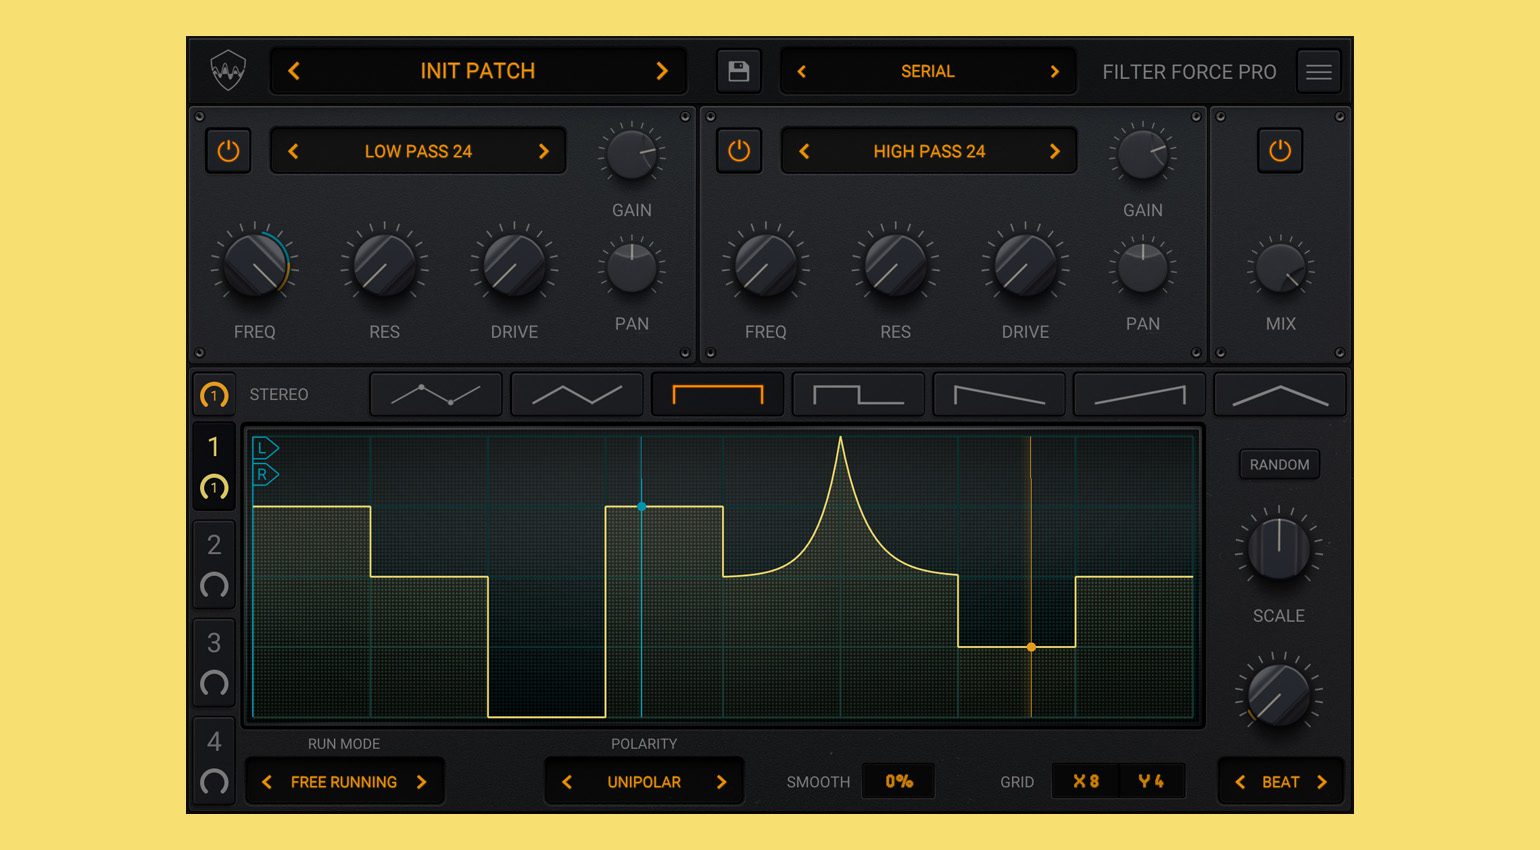1540x850 pixels.
Task: Click the SCALE knob
Action: tap(1279, 549)
